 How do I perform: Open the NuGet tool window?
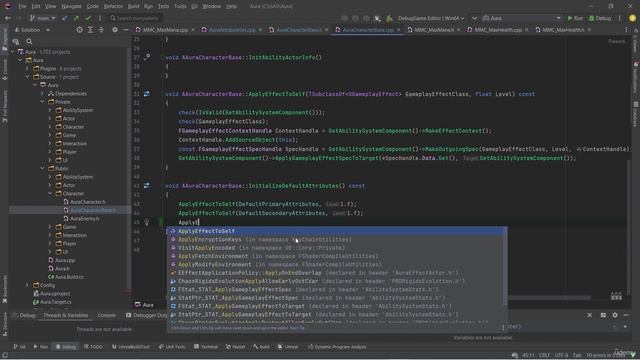pos(235,347)
